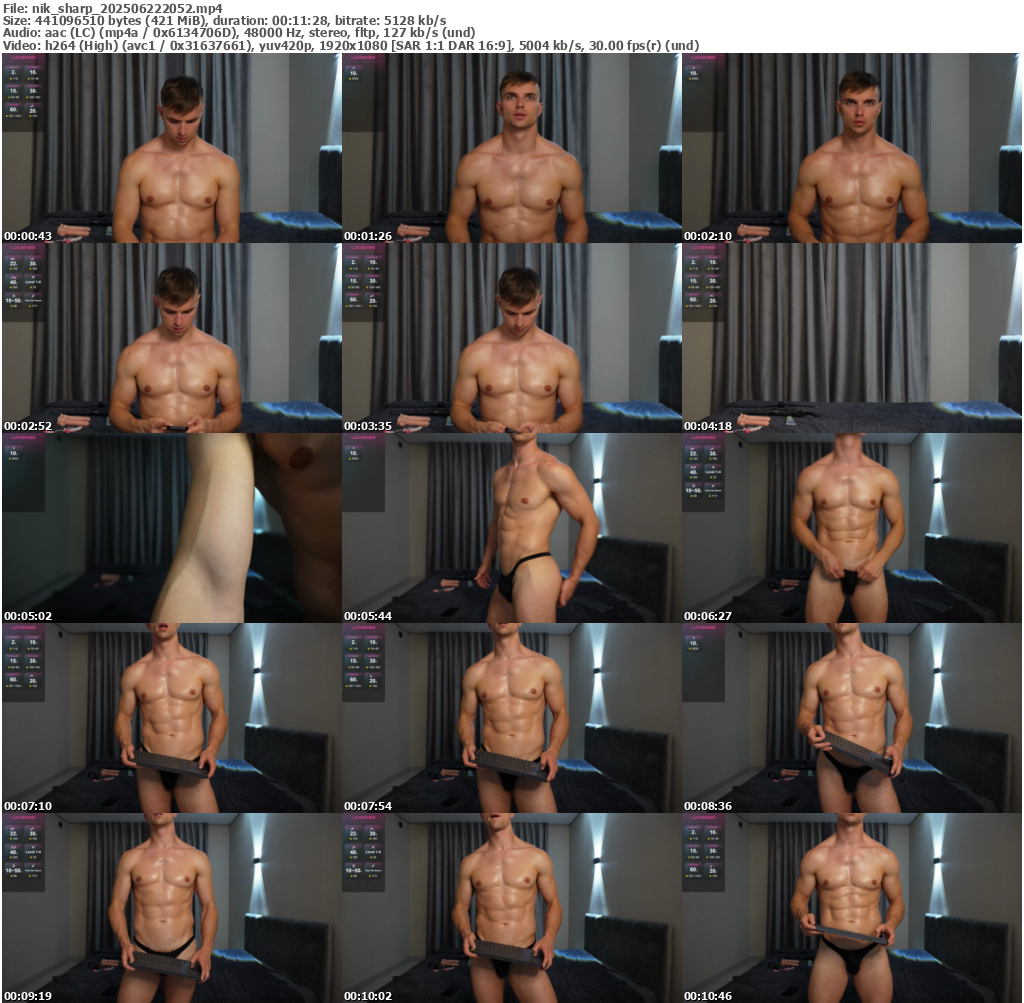Click the Audio aac stream info line

click(239, 33)
